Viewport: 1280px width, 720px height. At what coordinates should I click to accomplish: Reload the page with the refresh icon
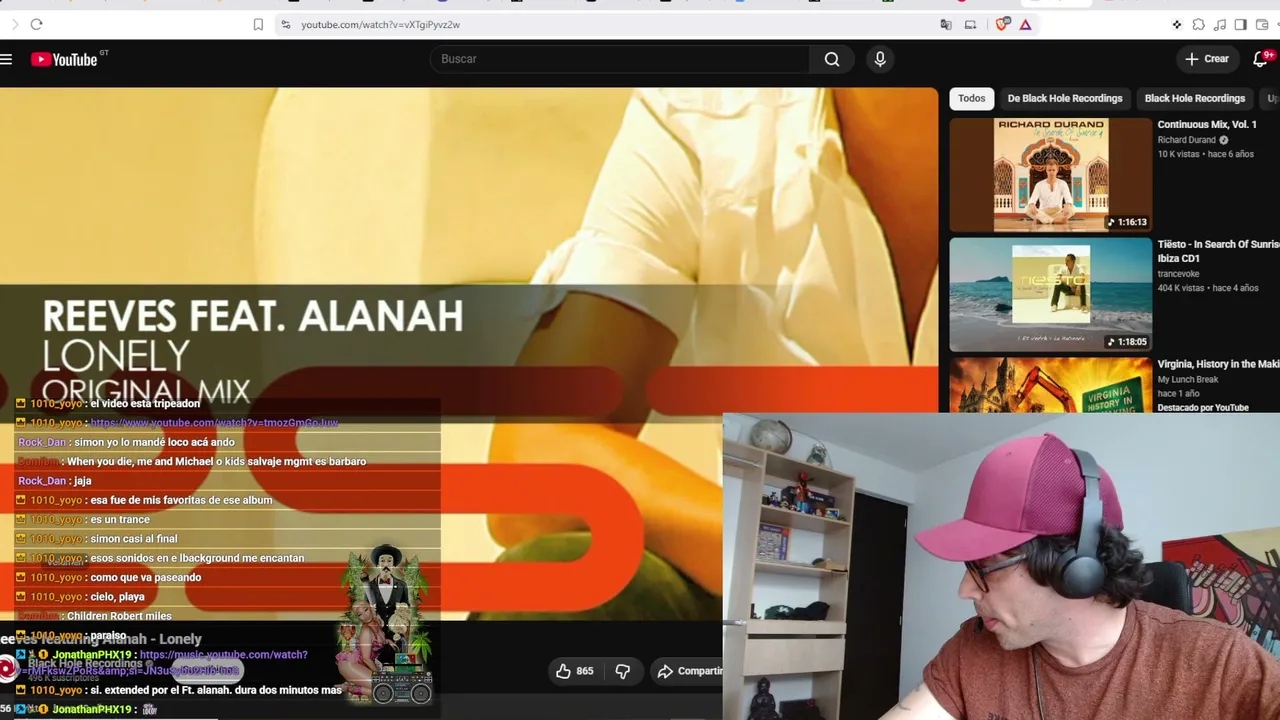[x=36, y=24]
